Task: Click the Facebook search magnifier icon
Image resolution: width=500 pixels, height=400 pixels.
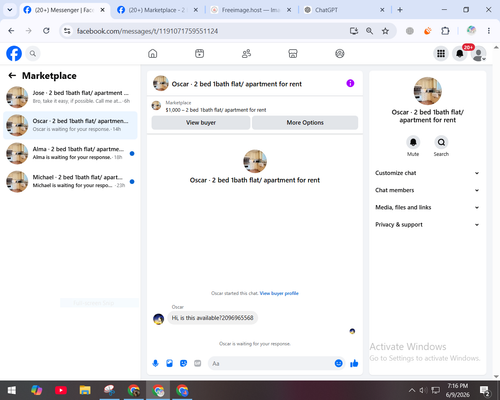Action: click(x=33, y=53)
